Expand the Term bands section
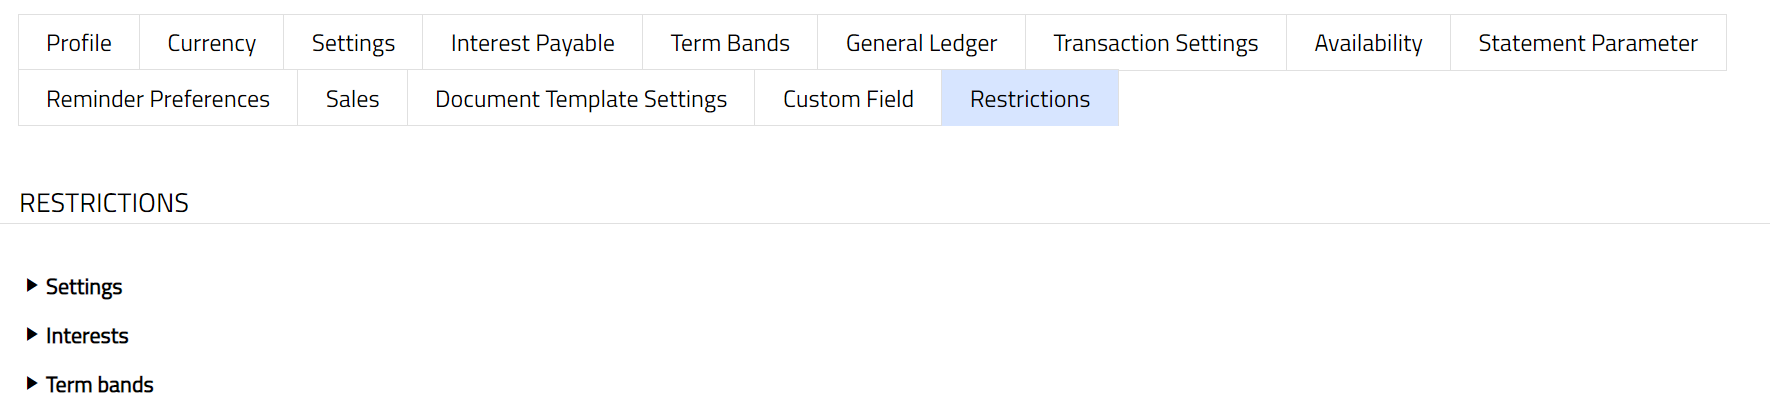 tap(99, 385)
